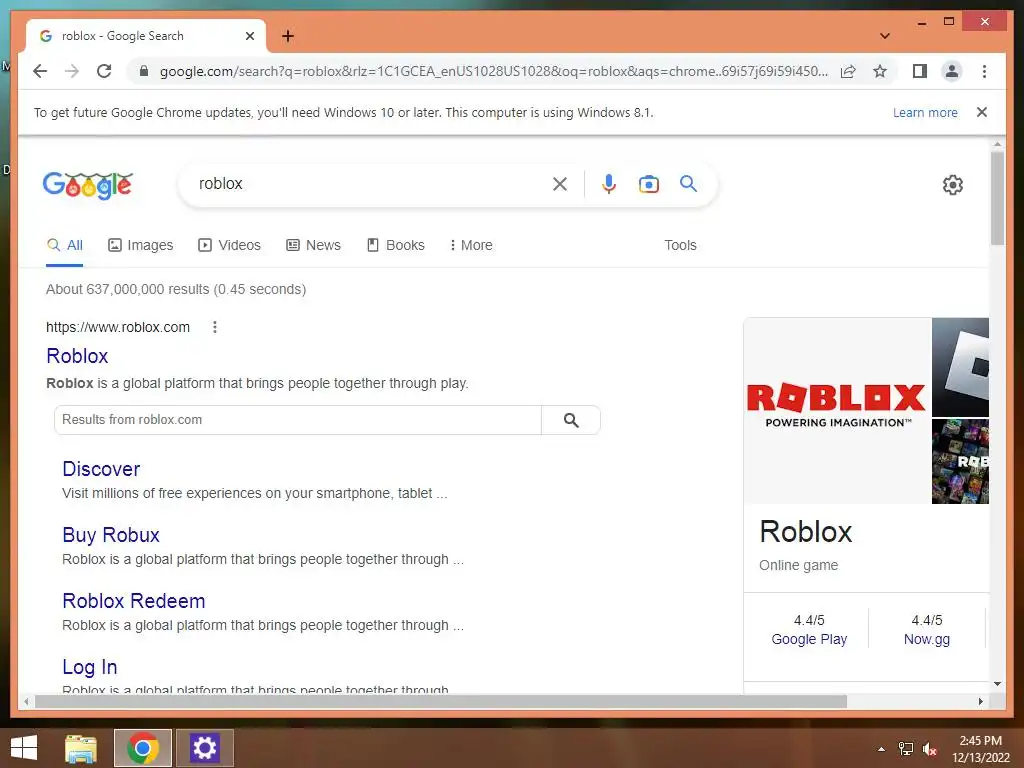
Task: Open PC settings gear in taskbar
Action: click(204, 748)
